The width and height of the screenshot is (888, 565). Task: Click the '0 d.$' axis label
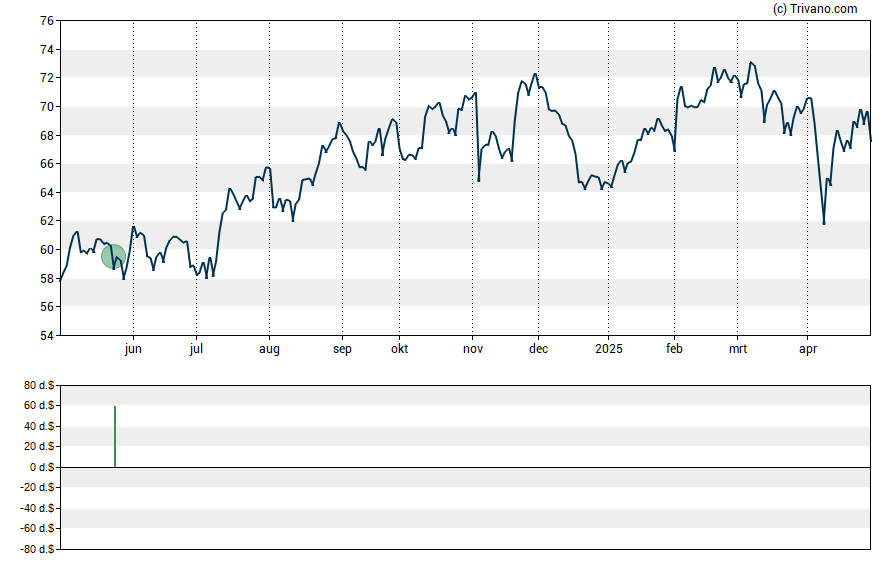(41, 467)
